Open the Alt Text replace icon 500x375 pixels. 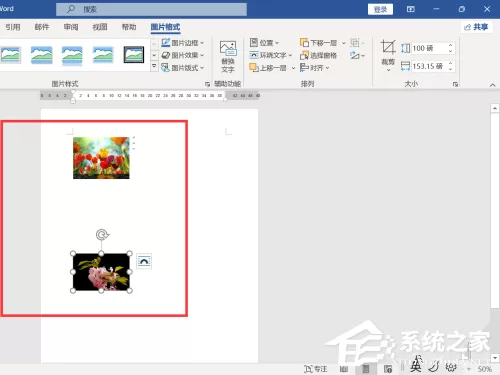[228, 49]
